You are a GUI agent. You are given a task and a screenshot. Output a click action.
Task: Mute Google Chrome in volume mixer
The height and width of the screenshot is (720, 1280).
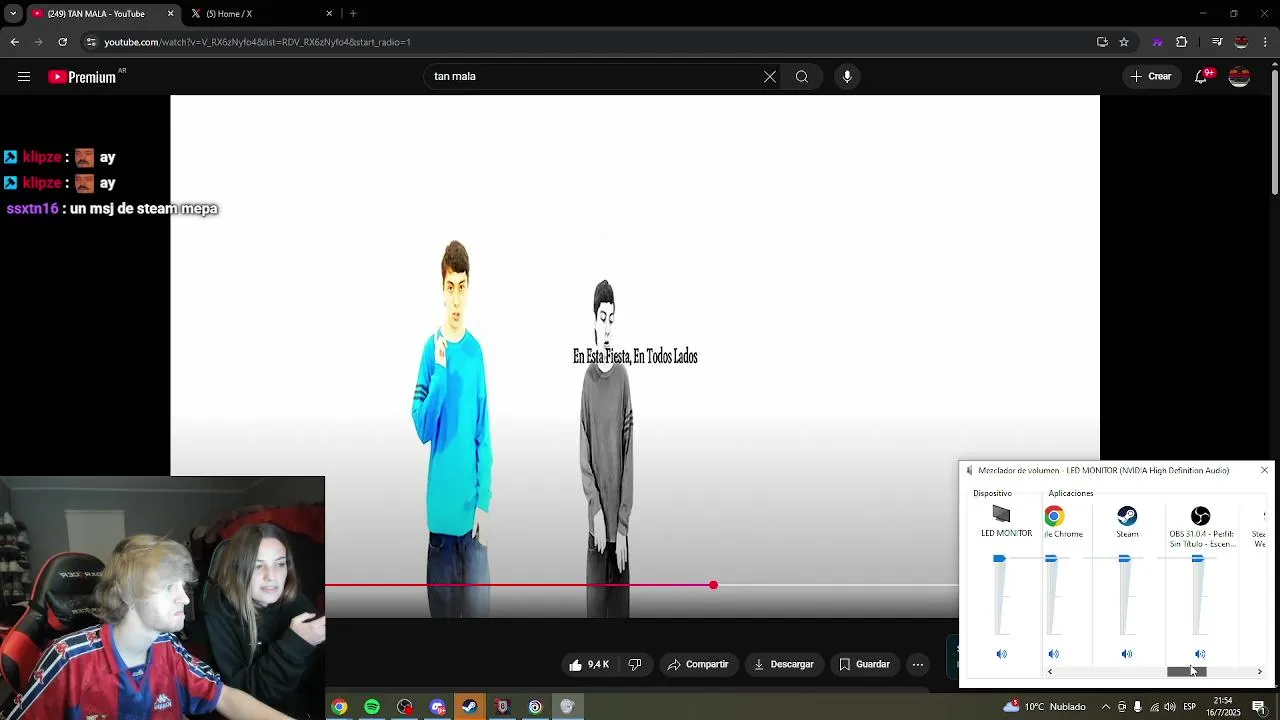(1053, 654)
